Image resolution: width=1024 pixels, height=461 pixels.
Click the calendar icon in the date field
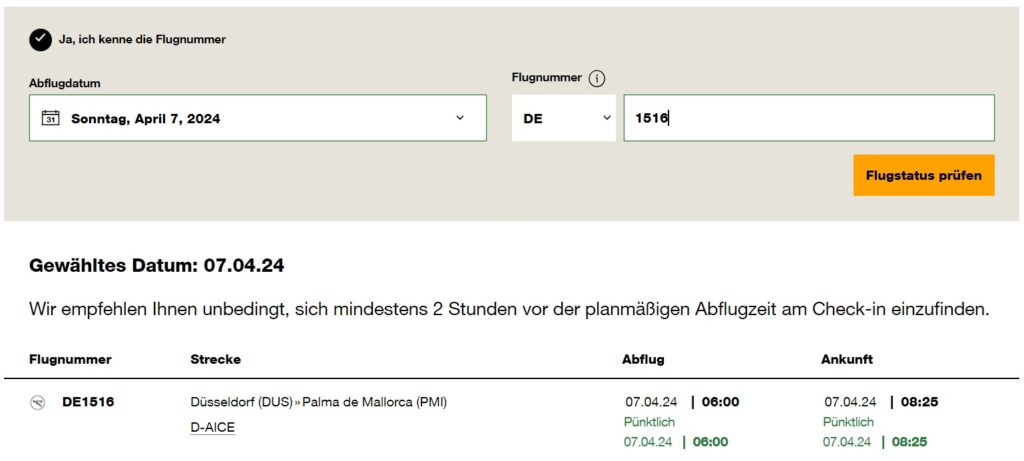tap(50, 118)
